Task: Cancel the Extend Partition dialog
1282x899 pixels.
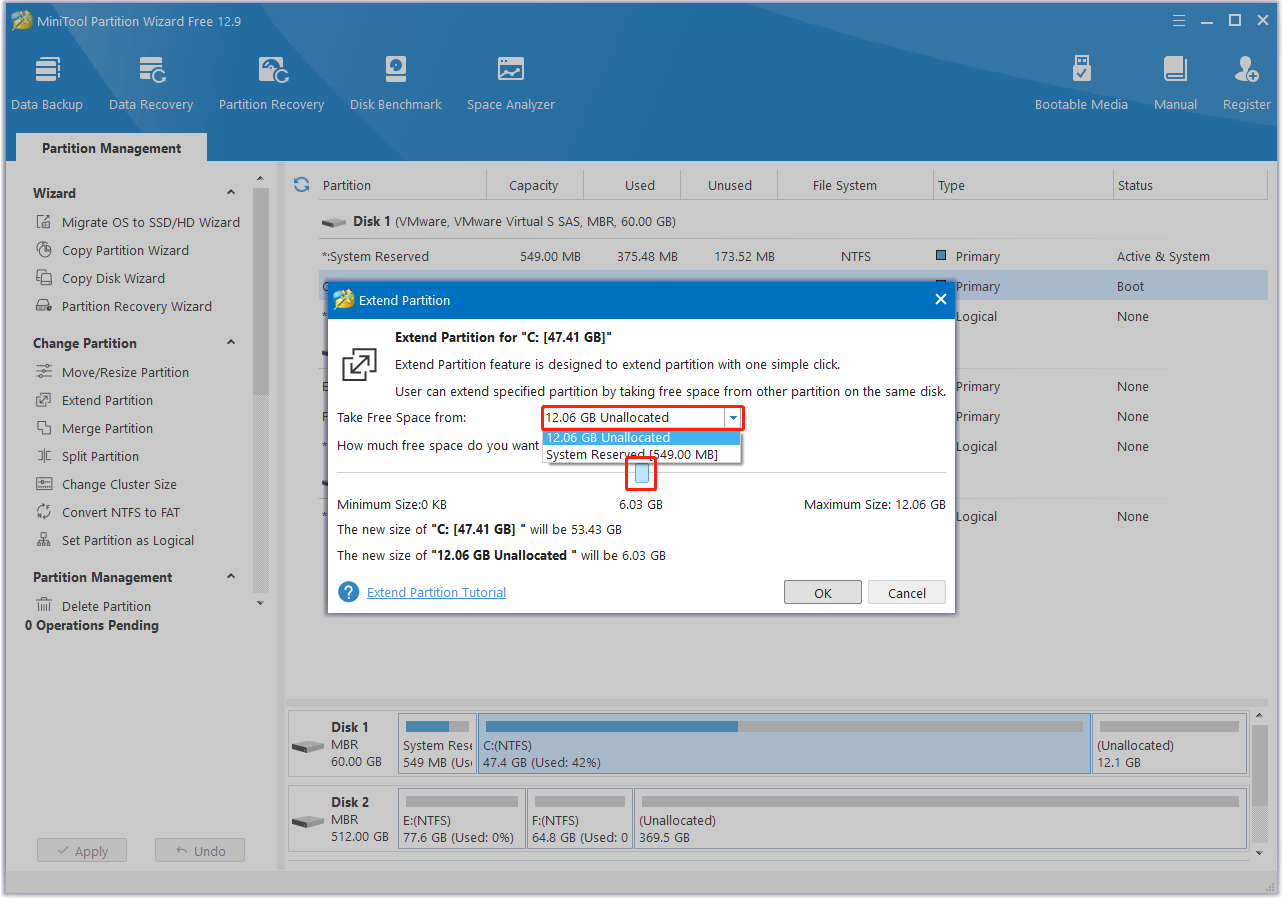Action: [907, 593]
